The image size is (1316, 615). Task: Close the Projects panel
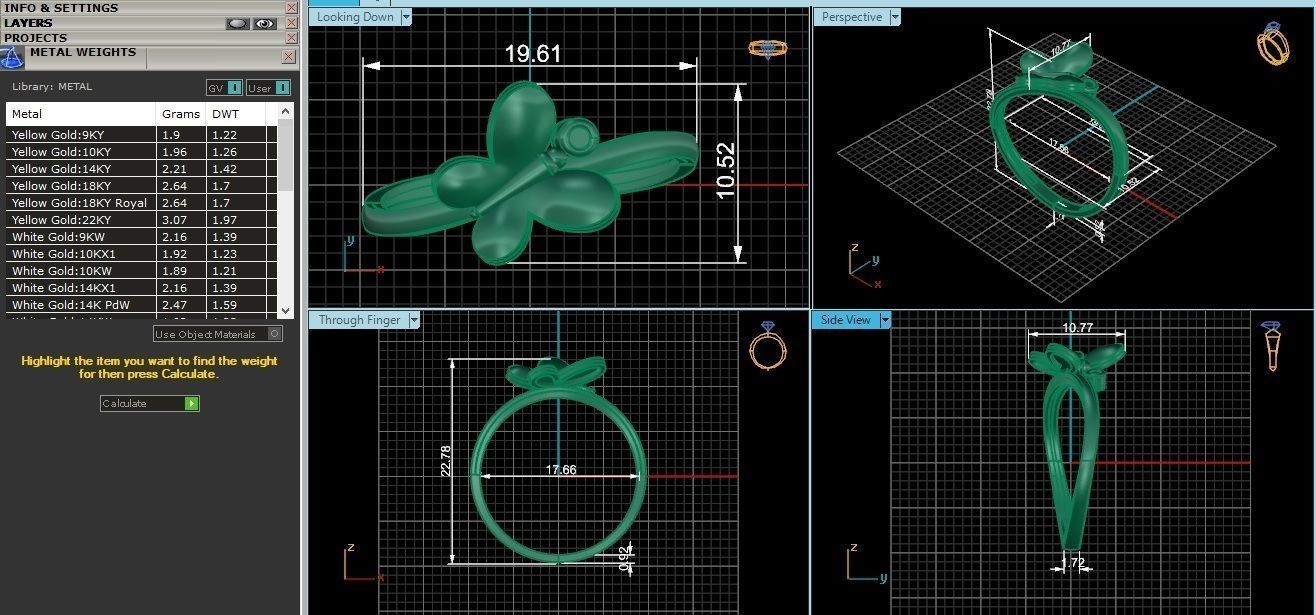[x=291, y=38]
